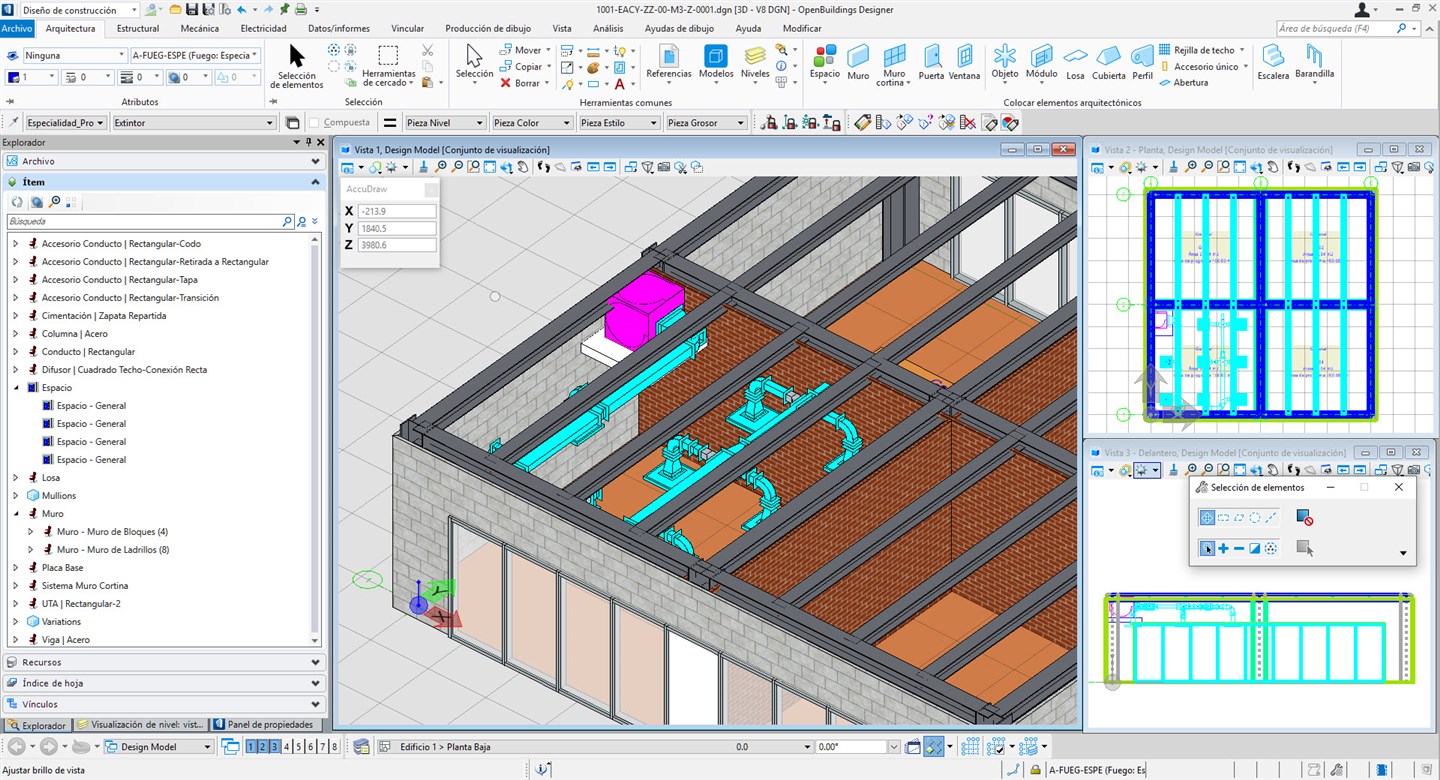Select the Muro wall placement tool
Viewport: 1440px width, 780px height.
(858, 62)
